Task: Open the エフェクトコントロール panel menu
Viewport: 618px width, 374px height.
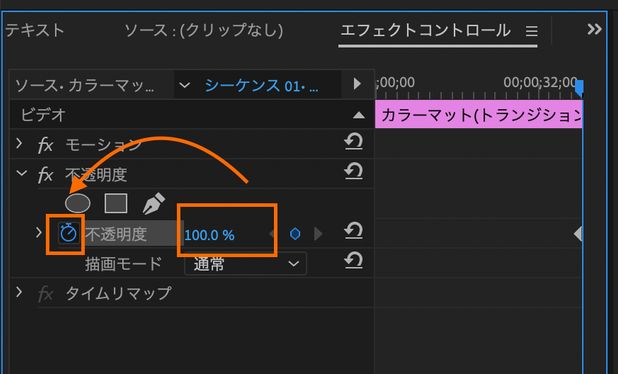Action: 532,31
